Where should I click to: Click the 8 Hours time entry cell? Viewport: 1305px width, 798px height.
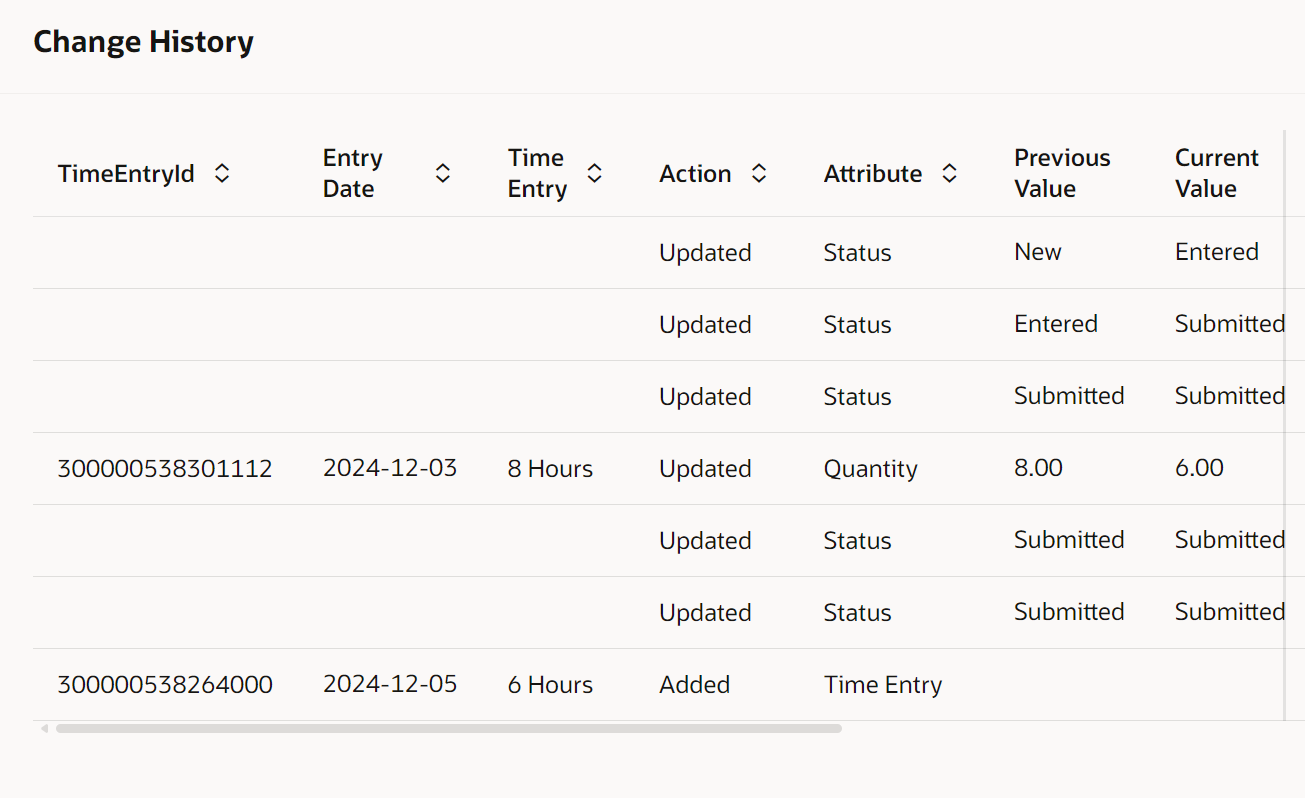[550, 468]
